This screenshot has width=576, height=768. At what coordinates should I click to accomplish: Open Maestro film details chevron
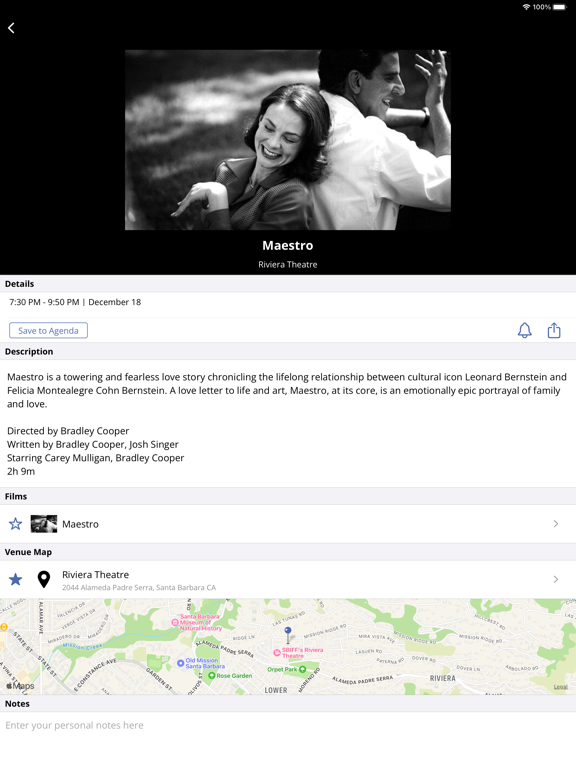tap(556, 524)
